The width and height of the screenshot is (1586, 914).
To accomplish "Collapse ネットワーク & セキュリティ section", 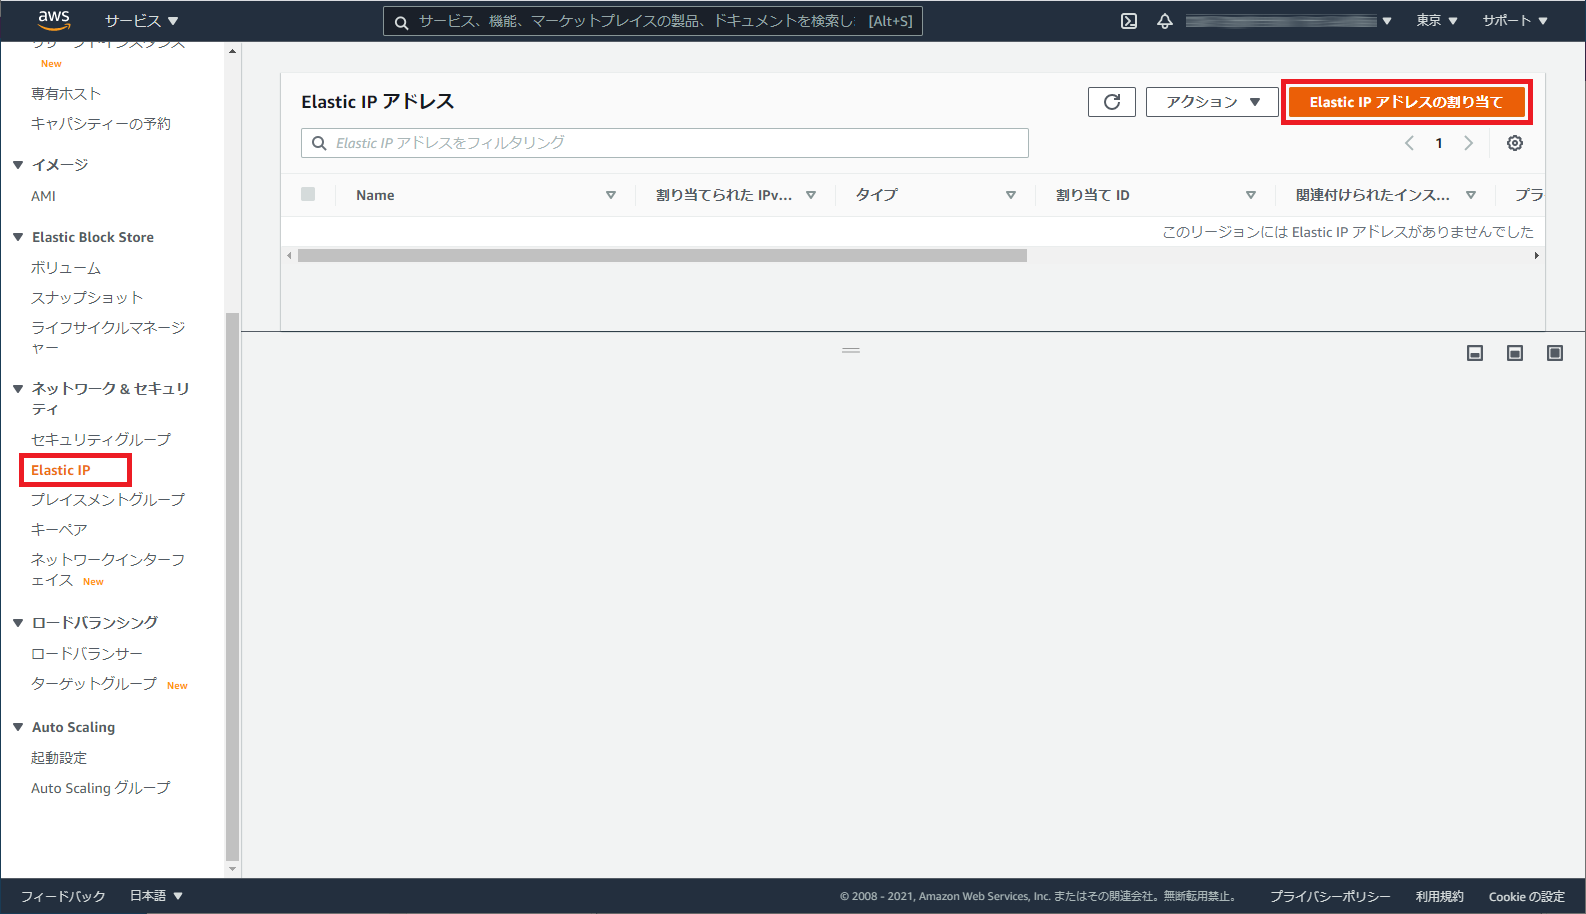I will coord(18,389).
